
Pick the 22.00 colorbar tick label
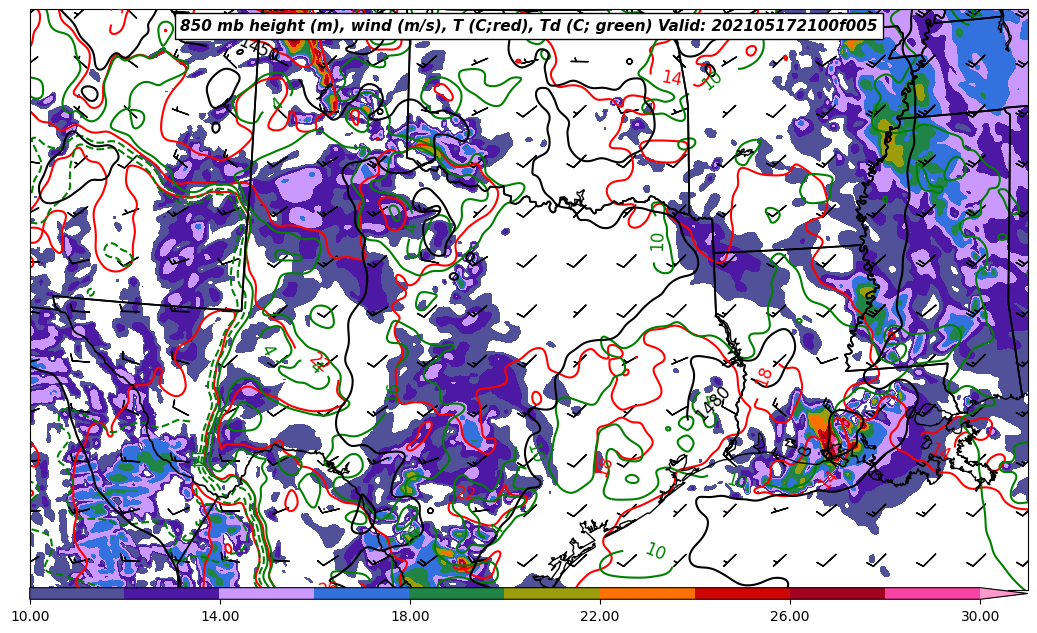[x=600, y=616]
